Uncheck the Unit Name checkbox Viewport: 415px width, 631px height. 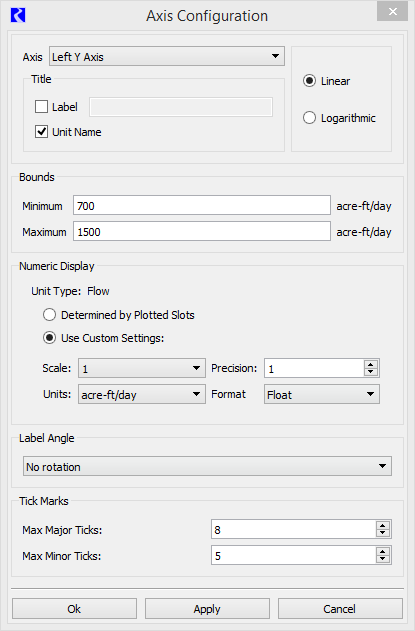41,132
